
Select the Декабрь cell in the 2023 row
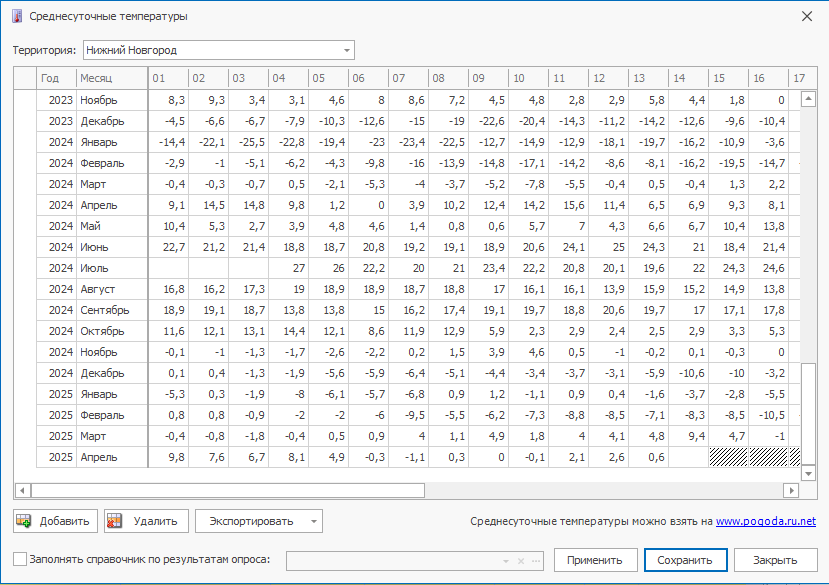tap(112, 121)
